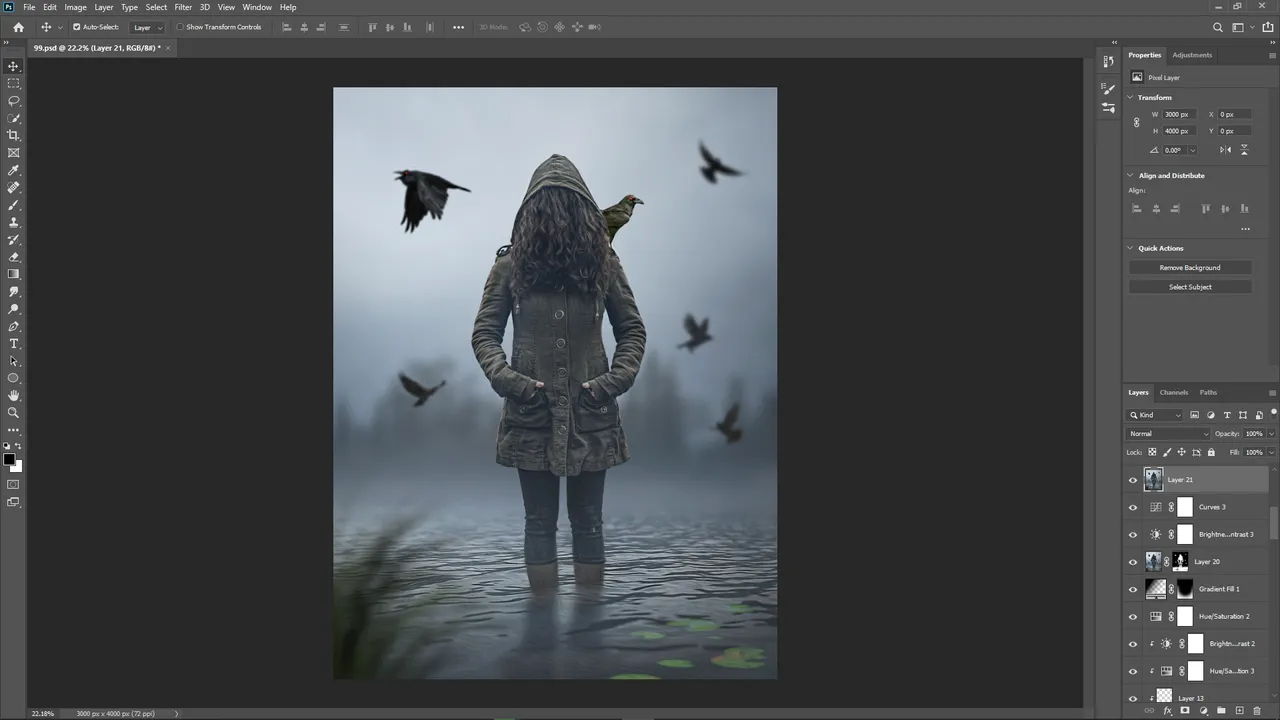Viewport: 1280px width, 720px height.
Task: Select the Lasso tool
Action: (x=13, y=101)
